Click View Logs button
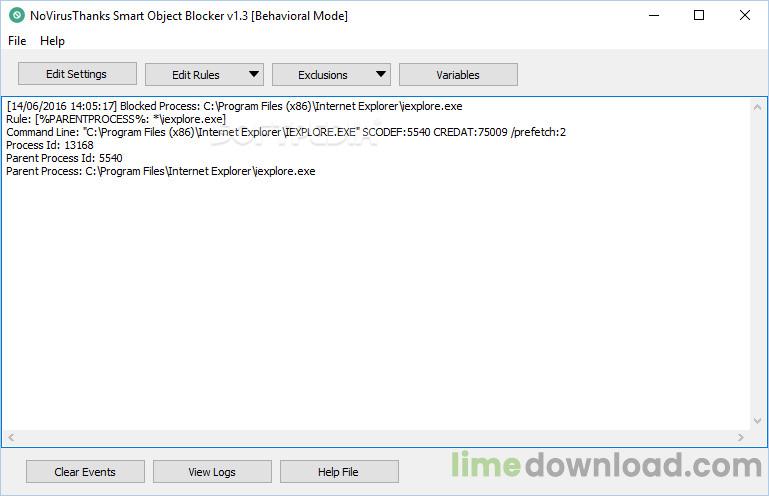The image size is (769, 496). coord(212,471)
